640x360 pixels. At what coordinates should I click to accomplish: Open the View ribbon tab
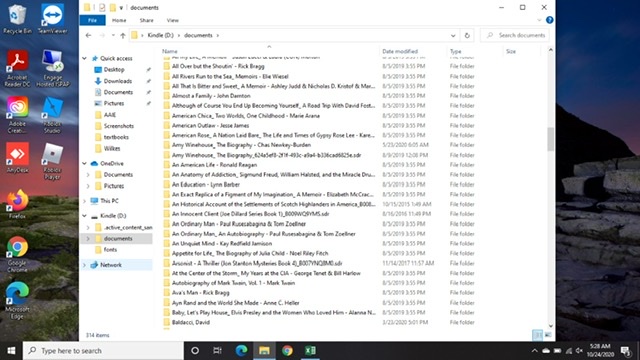pyautogui.click(x=173, y=20)
